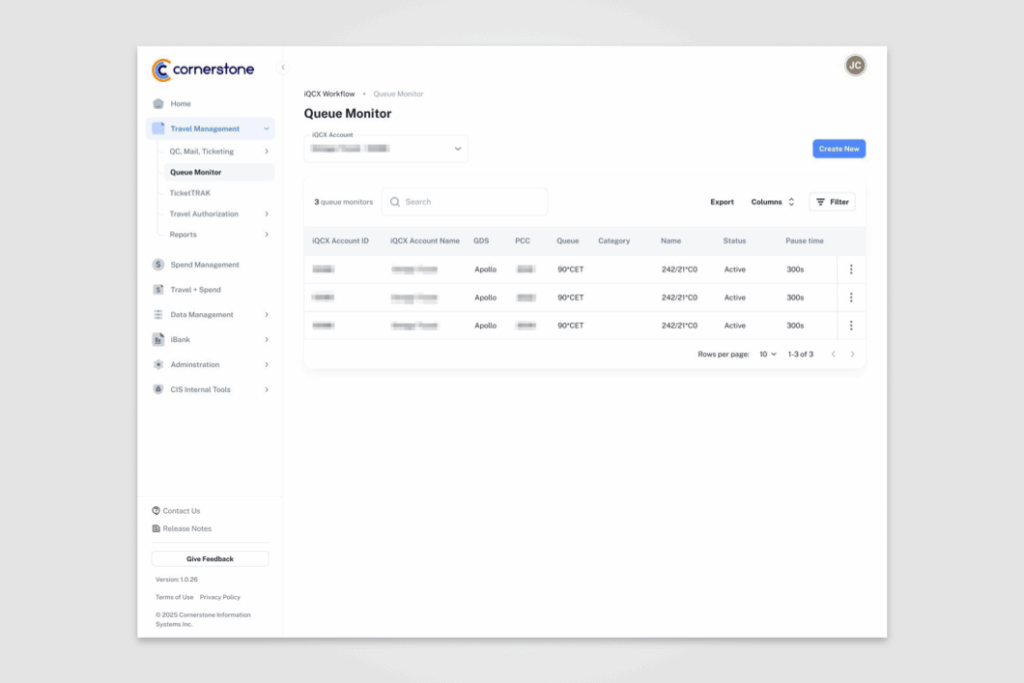Click the Spend Management dollar icon
The width and height of the screenshot is (1024, 683).
(158, 264)
